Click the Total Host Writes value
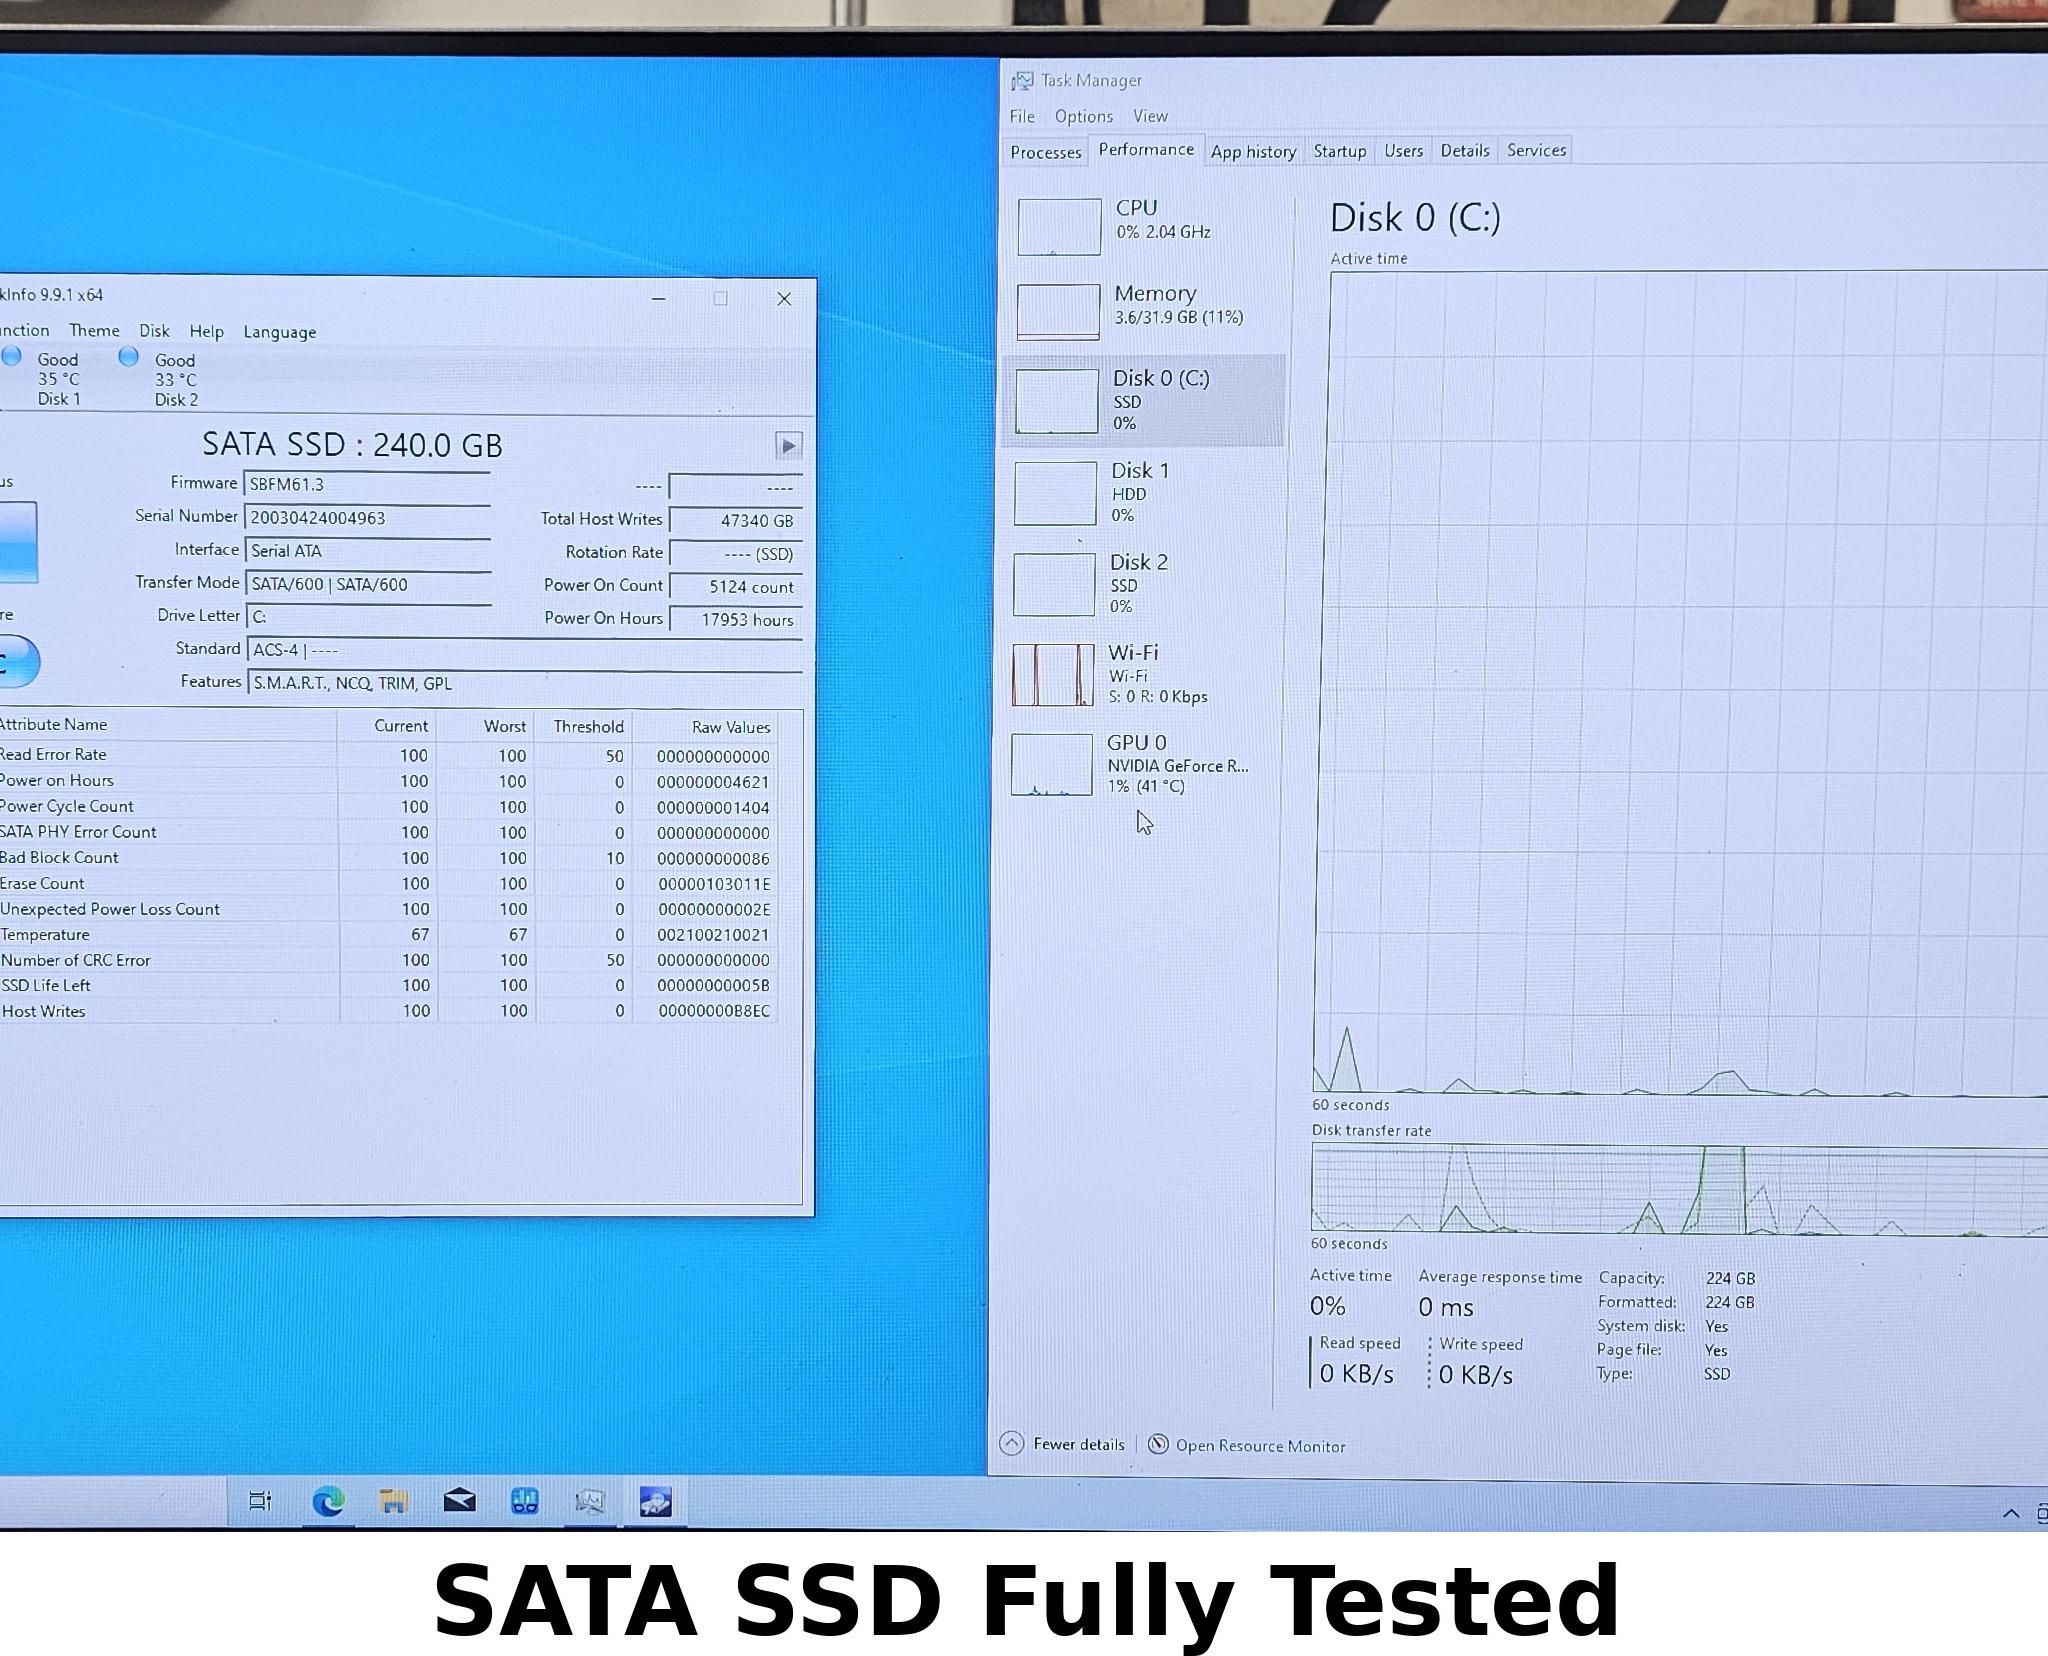Image resolution: width=2048 pixels, height=1656 pixels. (735, 520)
